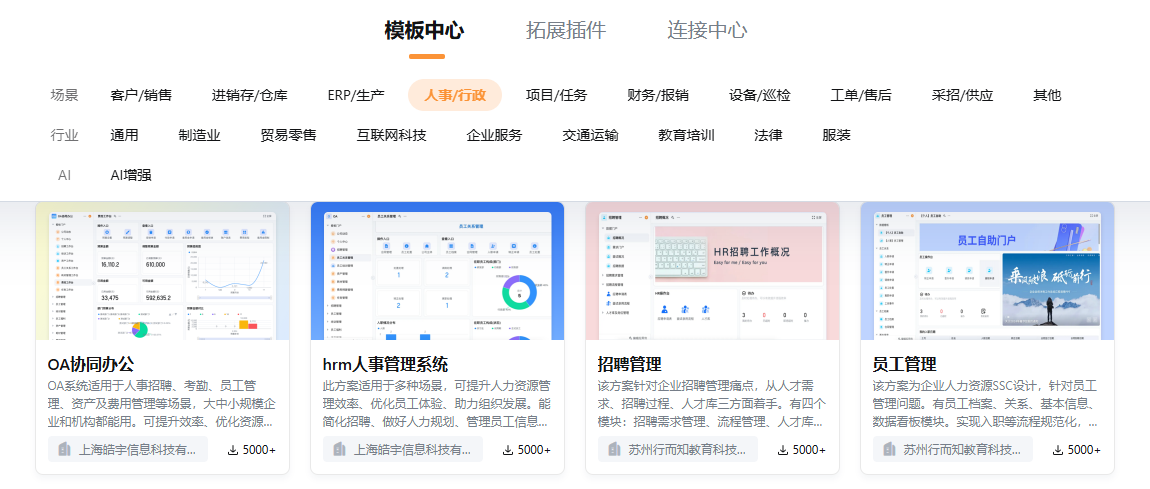This screenshot has width=1150, height=489.
Task: Filter scenes by 进销存/仓库
Action: pyautogui.click(x=249, y=95)
